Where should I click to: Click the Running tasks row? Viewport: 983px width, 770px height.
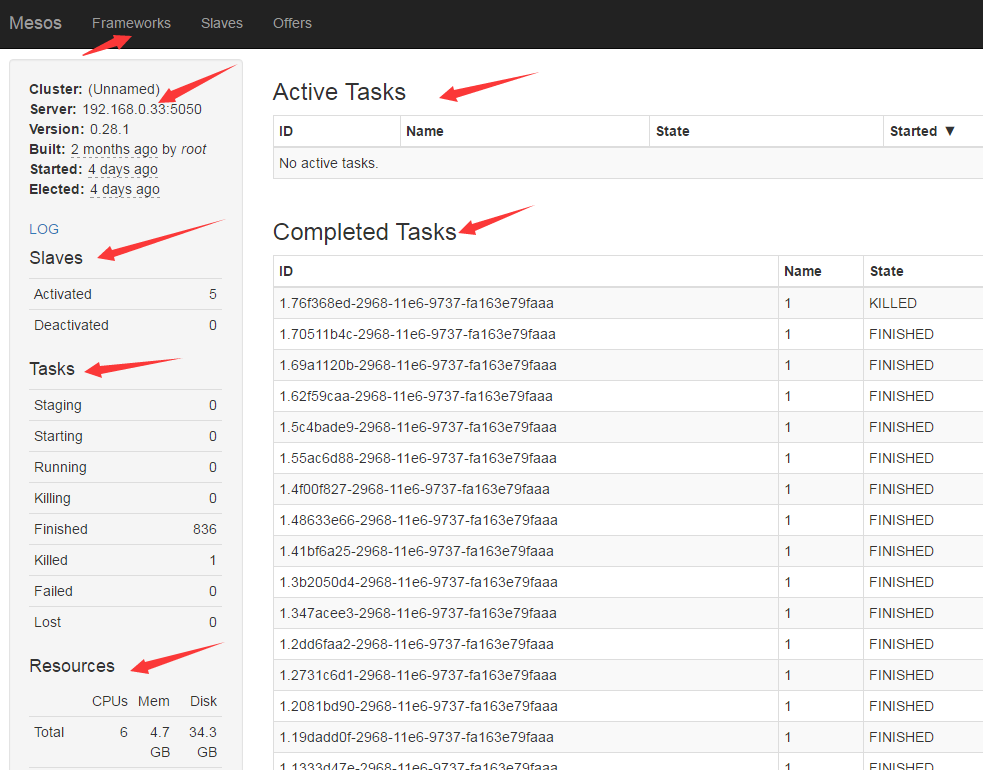[125, 467]
